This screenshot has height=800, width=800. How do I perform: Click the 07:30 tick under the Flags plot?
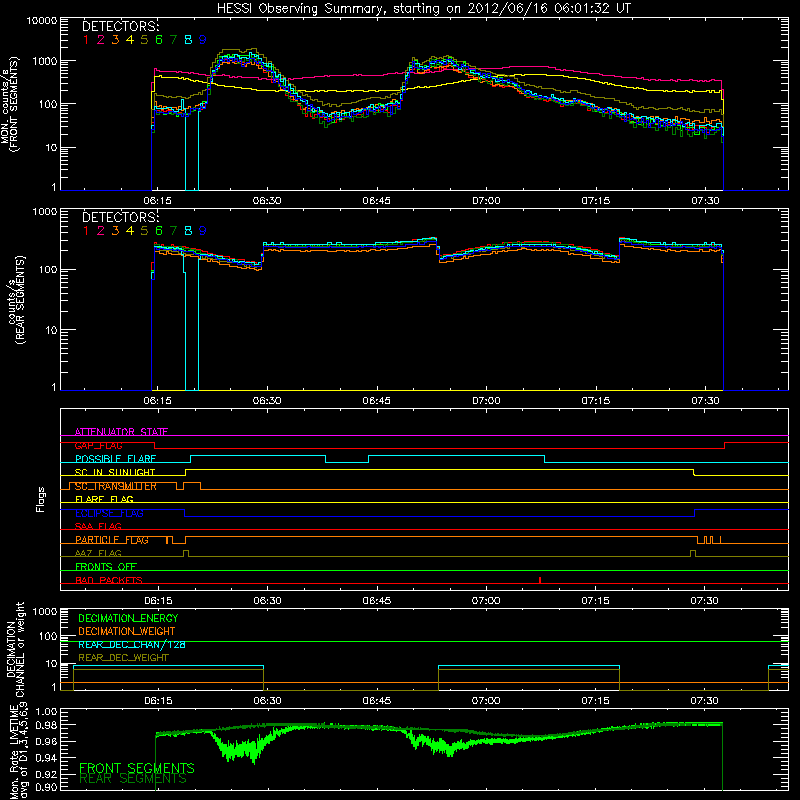705,601
